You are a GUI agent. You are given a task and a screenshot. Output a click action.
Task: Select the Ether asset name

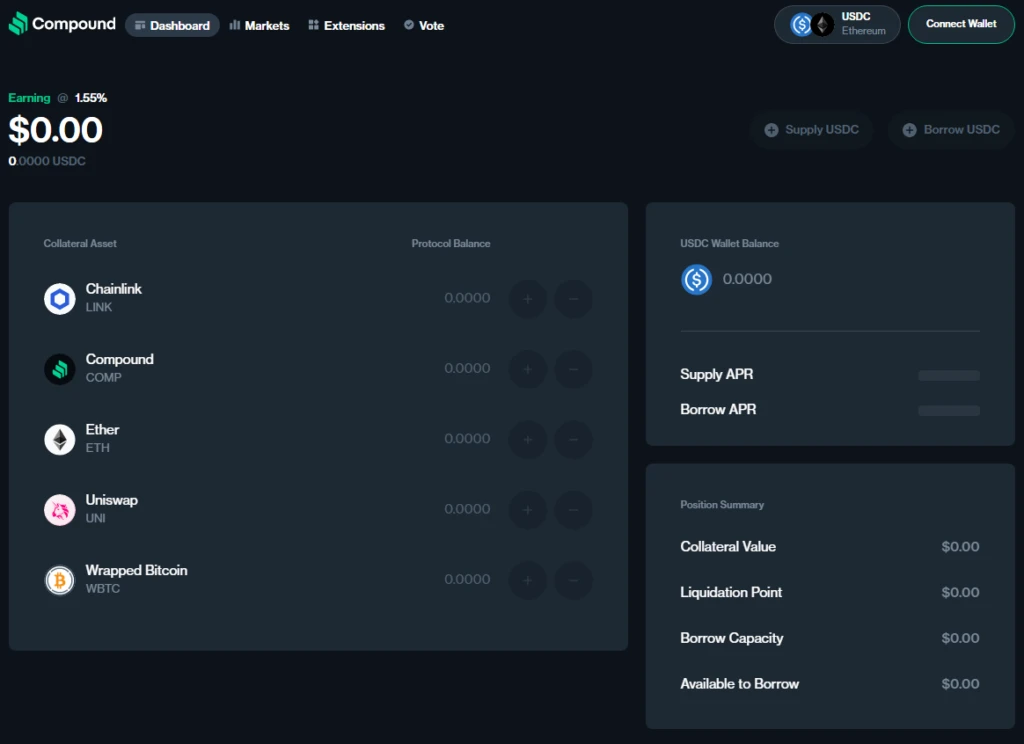103,430
